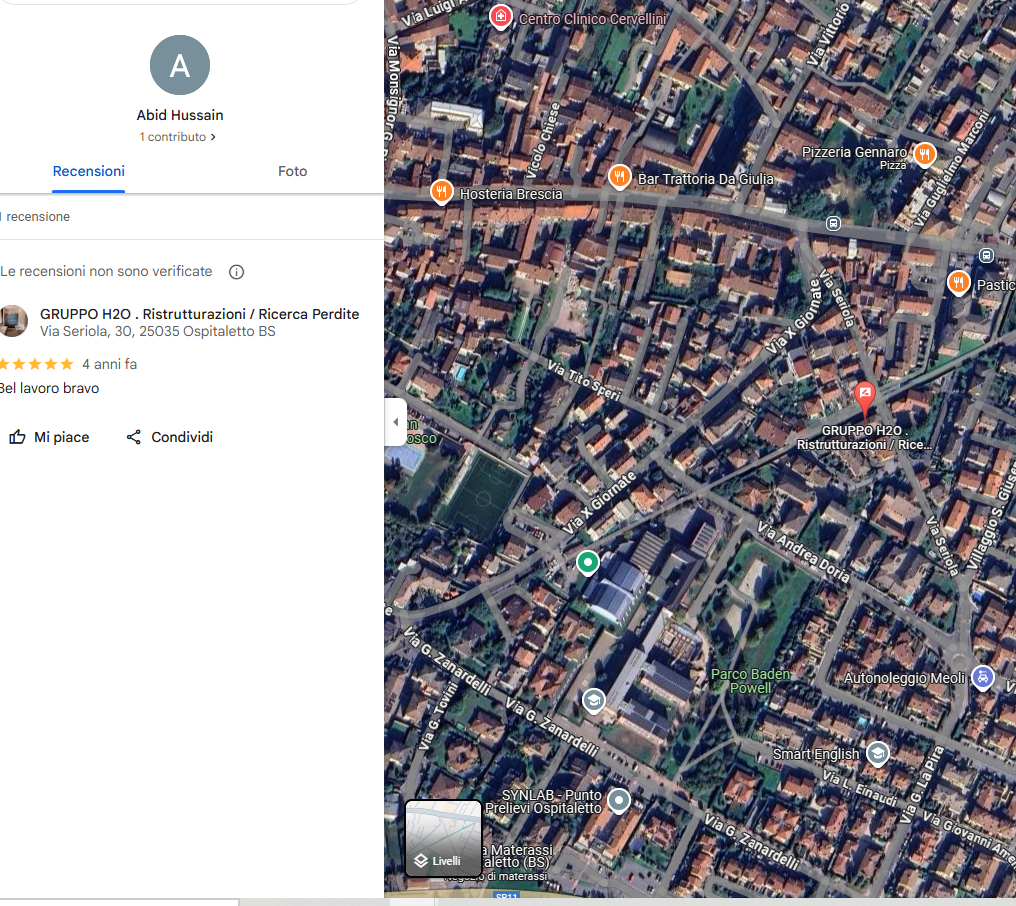Click the Parco Baden Powell label

[x=750, y=681]
